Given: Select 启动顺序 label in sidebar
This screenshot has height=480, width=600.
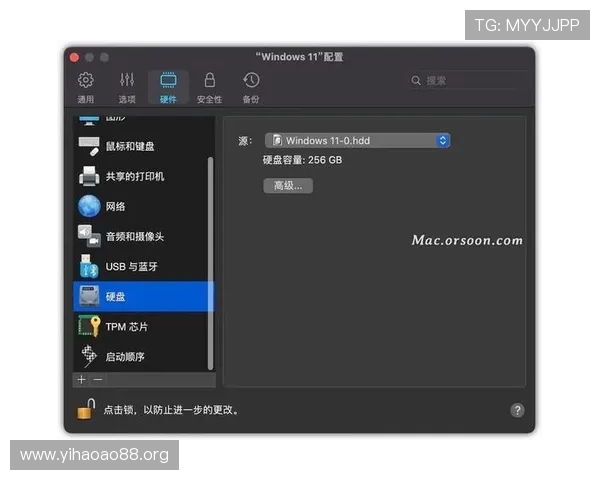Looking at the screenshot, I should 125,357.
